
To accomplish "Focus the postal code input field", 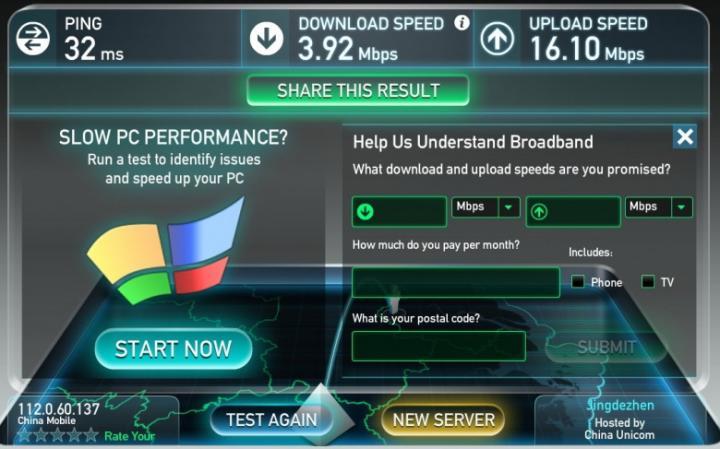I will pyautogui.click(x=439, y=346).
